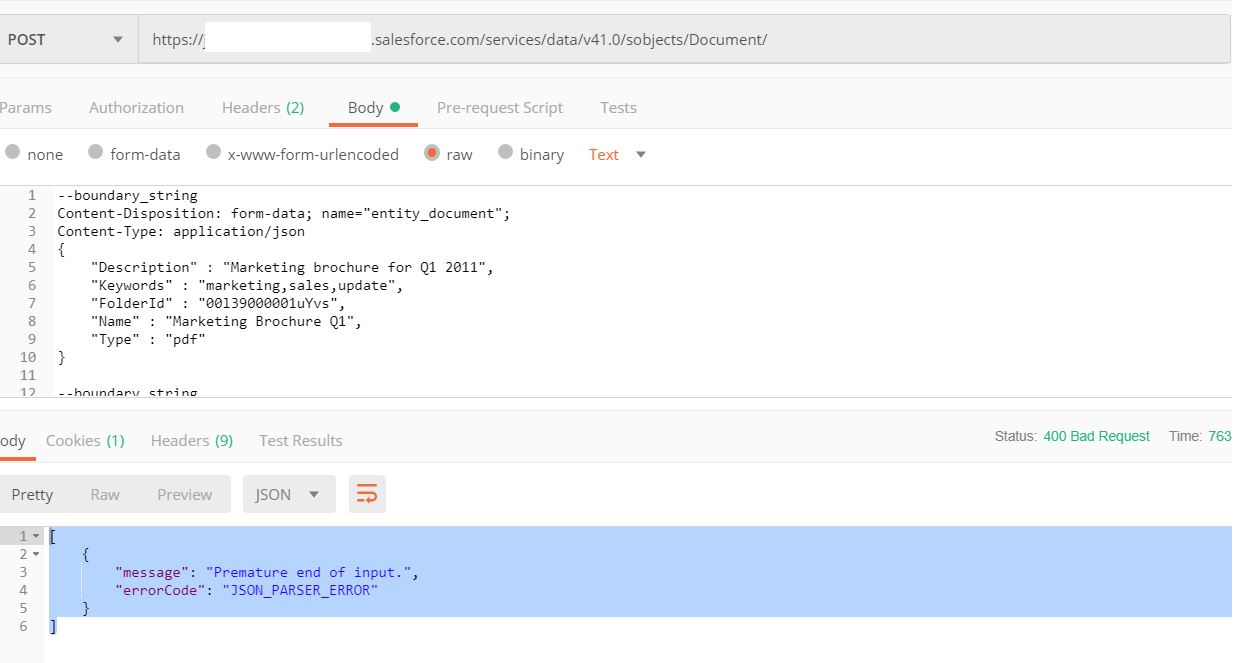Open the response Cookies (1) tab
The image size is (1251, 663).
[85, 441]
